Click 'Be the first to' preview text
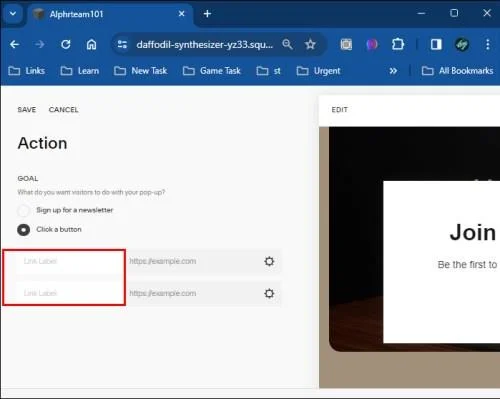This screenshot has width=500, height=399. (x=467, y=265)
